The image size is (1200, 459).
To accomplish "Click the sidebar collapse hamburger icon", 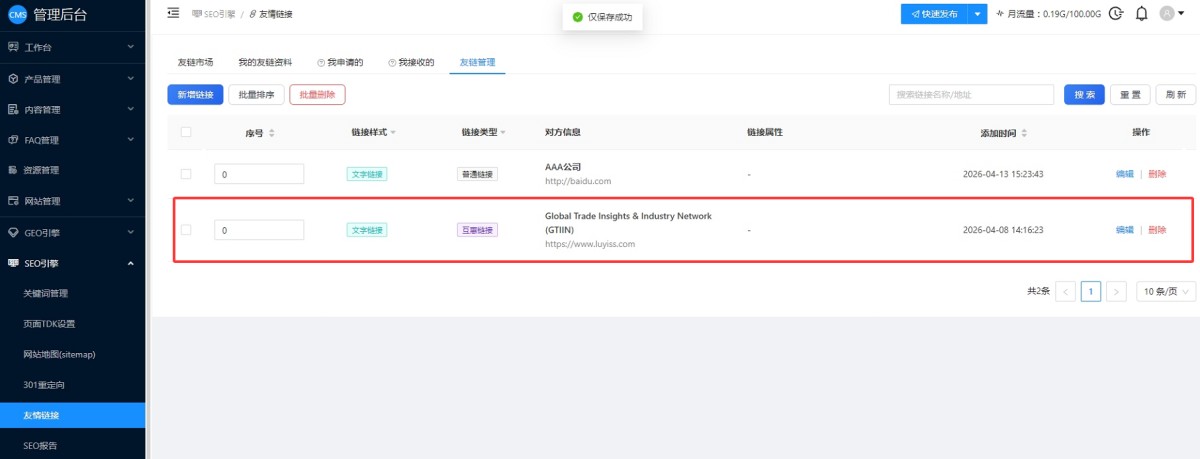I will [173, 13].
